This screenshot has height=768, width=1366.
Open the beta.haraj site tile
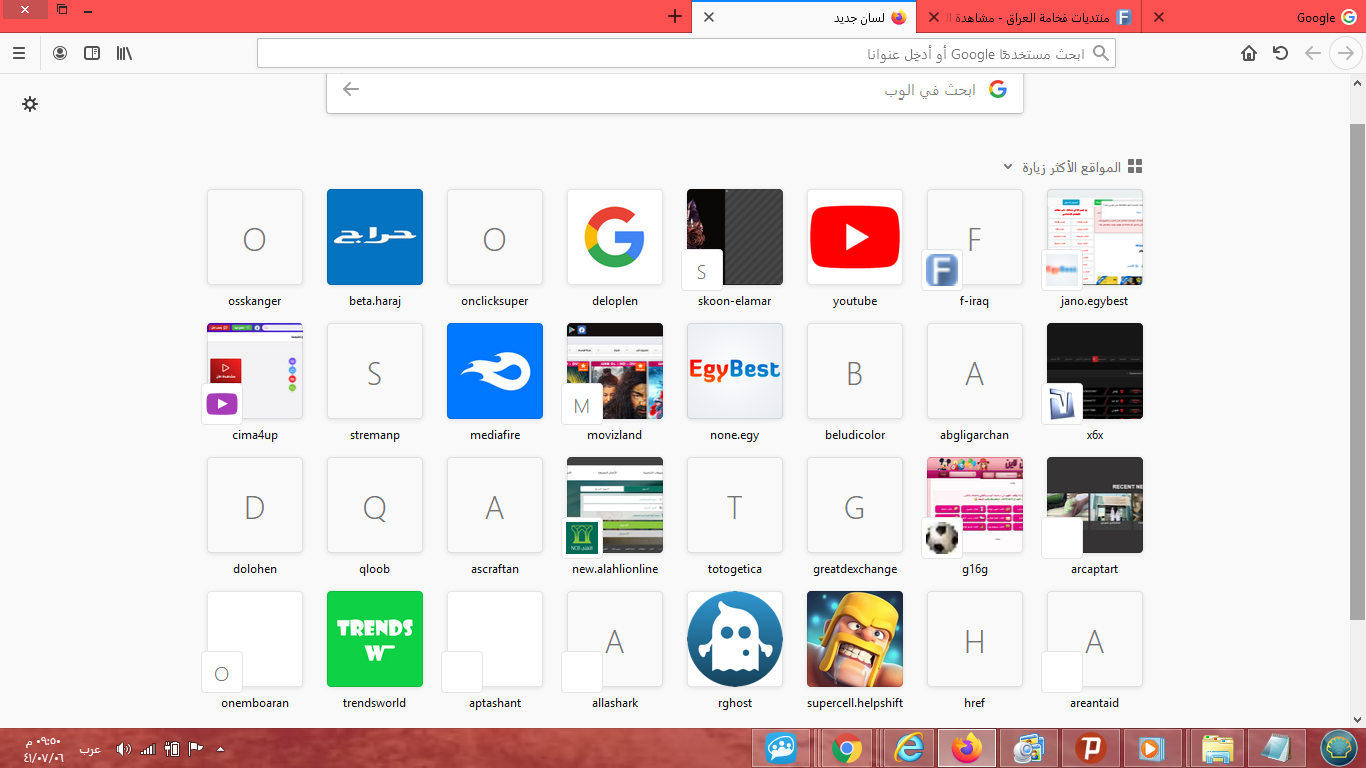375,238
